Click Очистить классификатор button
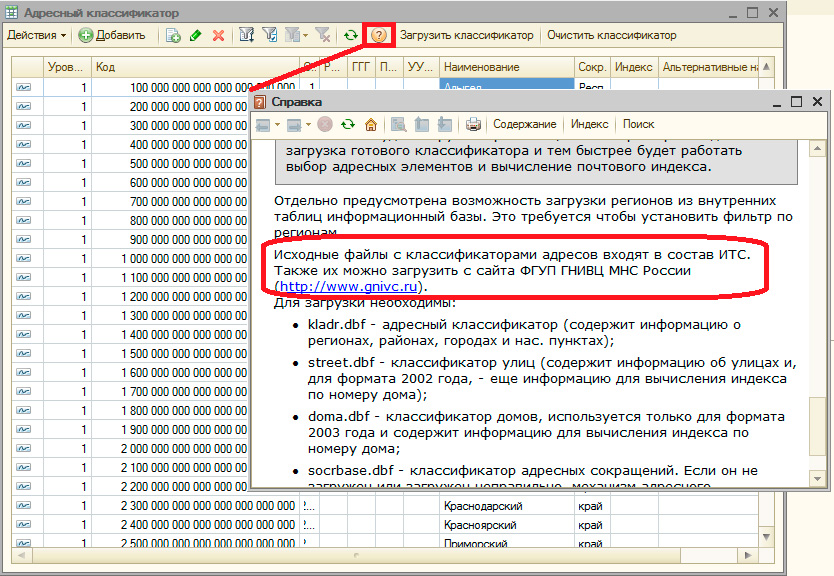The height and width of the screenshot is (576, 834). coord(612,35)
